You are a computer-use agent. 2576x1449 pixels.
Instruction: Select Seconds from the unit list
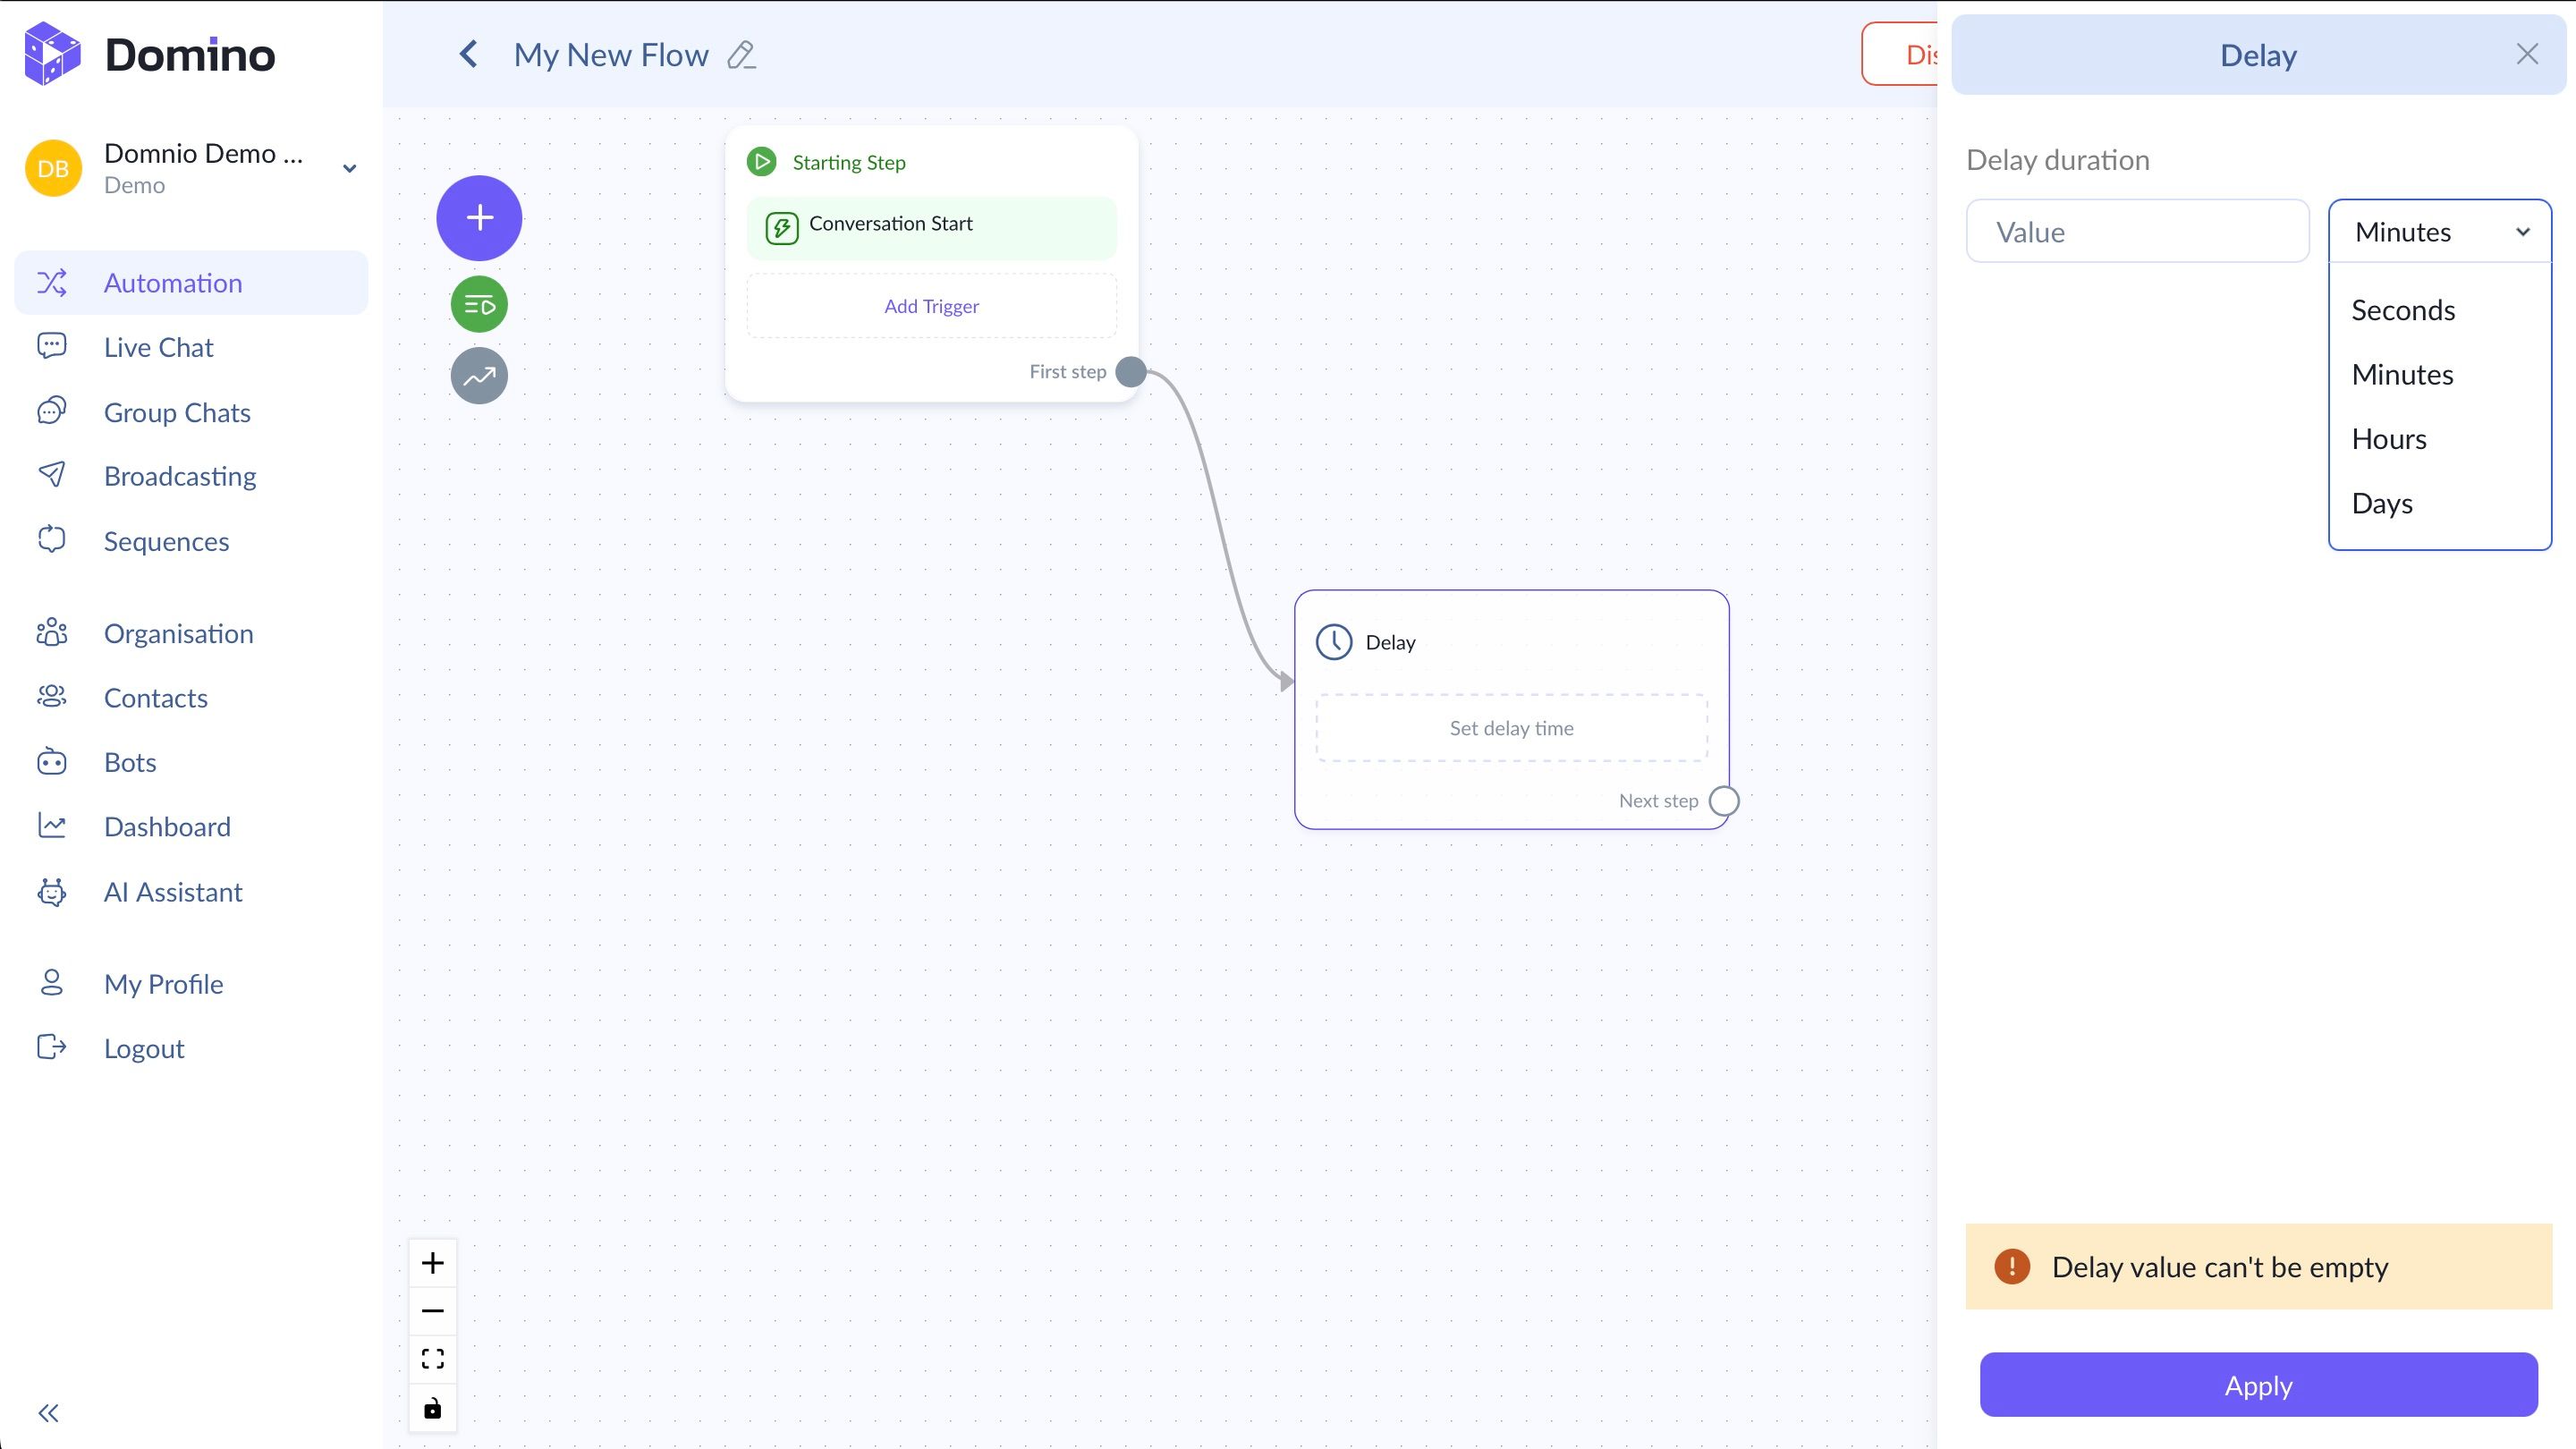tap(2402, 310)
